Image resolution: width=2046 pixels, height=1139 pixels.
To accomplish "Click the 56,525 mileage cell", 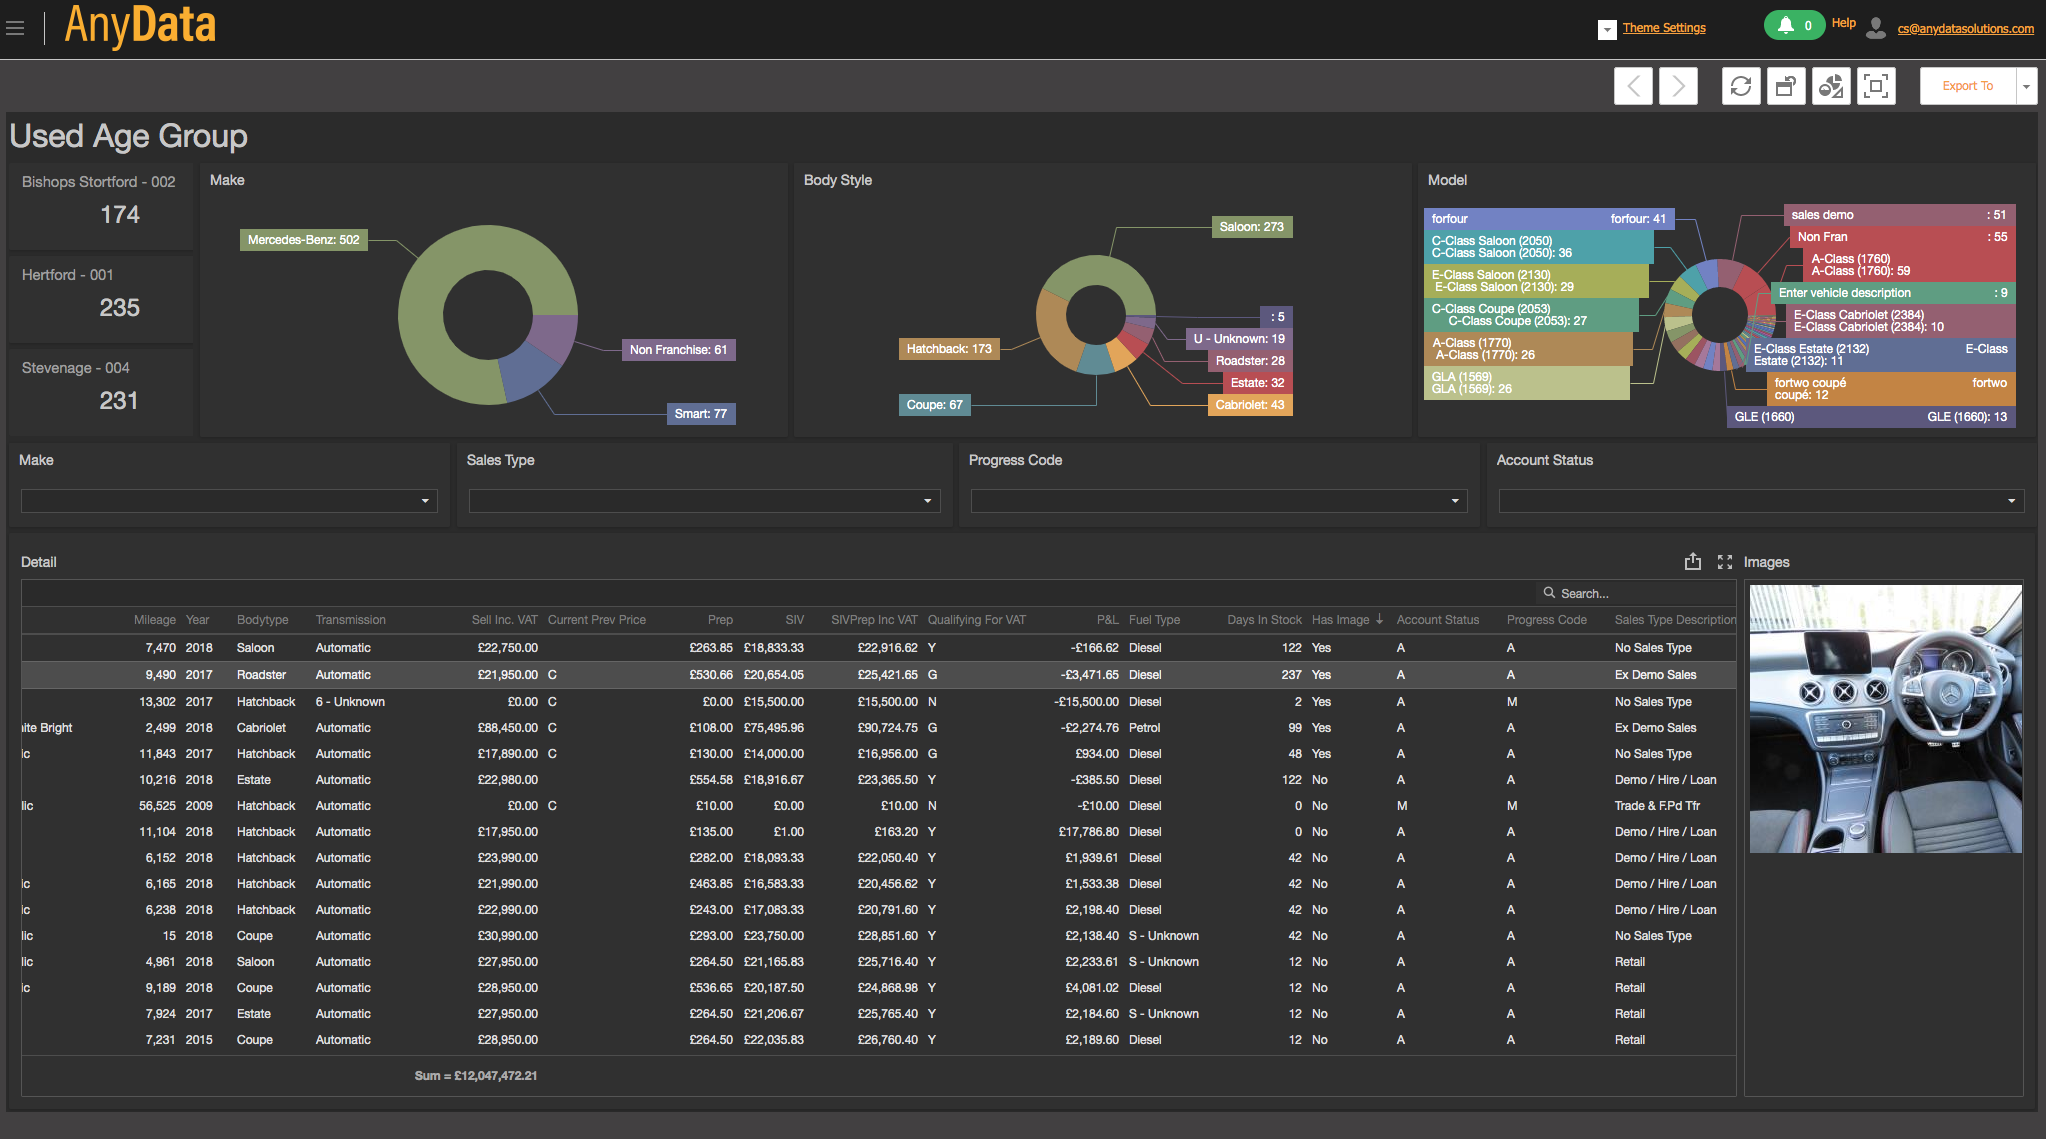I will [157, 806].
